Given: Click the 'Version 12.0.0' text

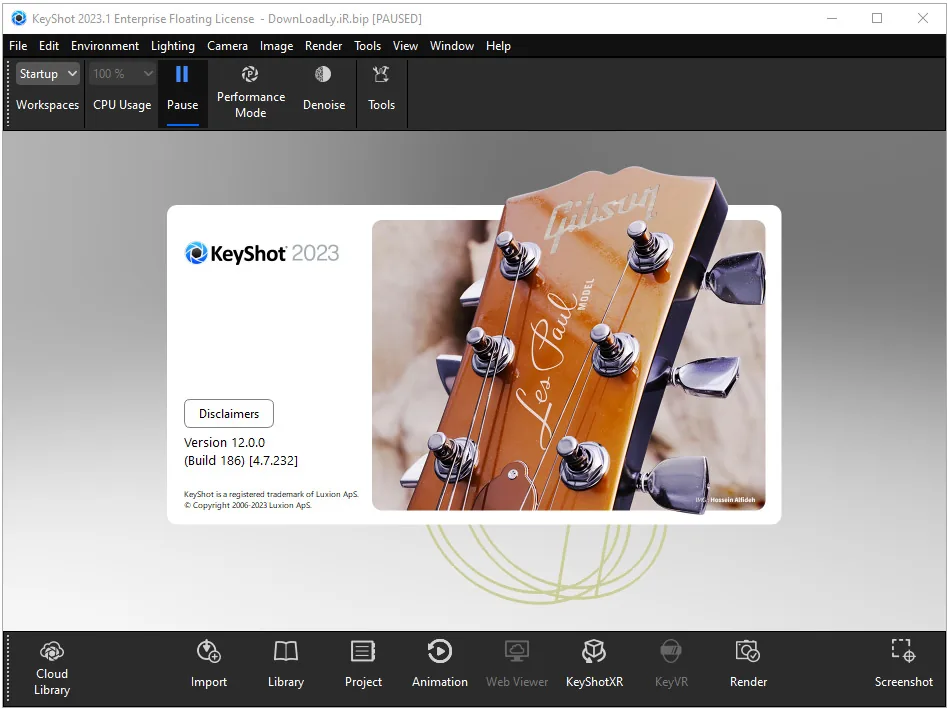Looking at the screenshot, I should (x=224, y=442).
